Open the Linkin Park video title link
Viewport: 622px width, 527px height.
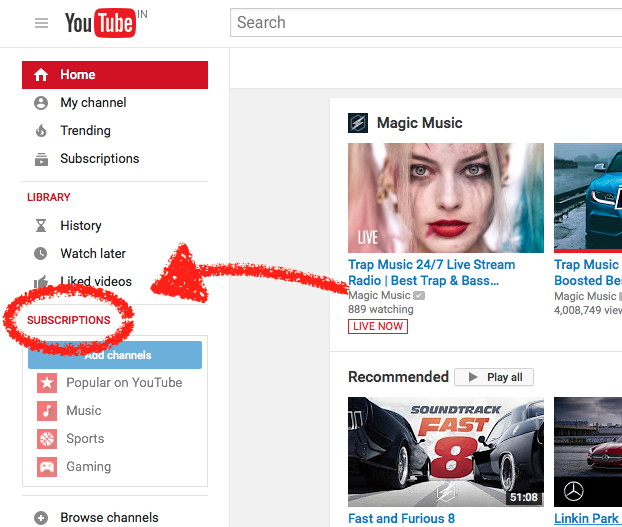(588, 518)
